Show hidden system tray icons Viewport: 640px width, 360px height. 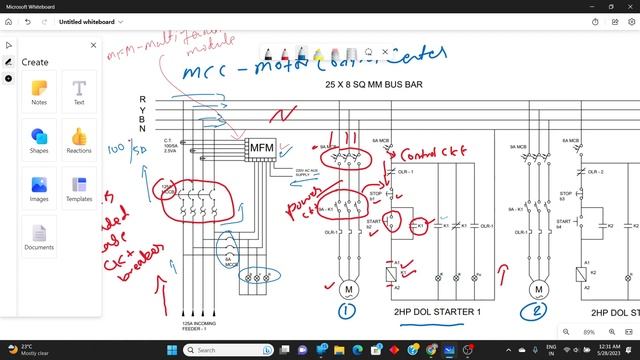coord(509,350)
